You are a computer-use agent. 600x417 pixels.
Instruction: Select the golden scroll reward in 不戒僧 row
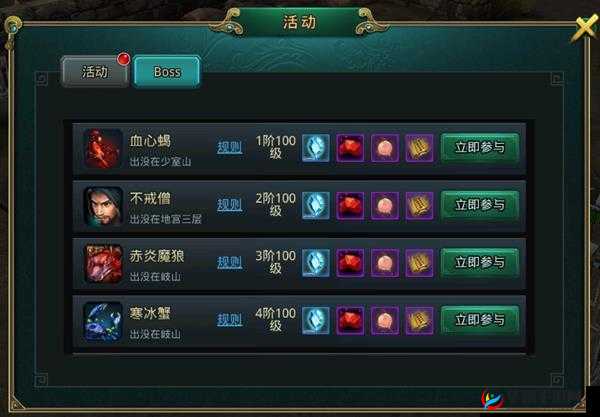click(x=419, y=205)
